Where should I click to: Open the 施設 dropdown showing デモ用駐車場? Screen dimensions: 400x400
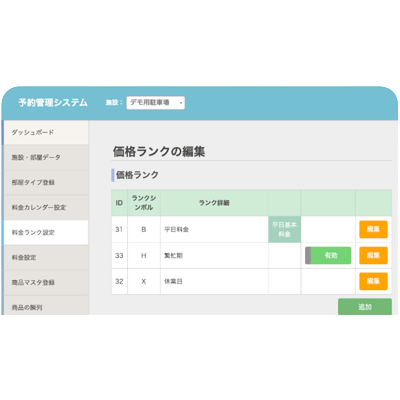pos(156,103)
